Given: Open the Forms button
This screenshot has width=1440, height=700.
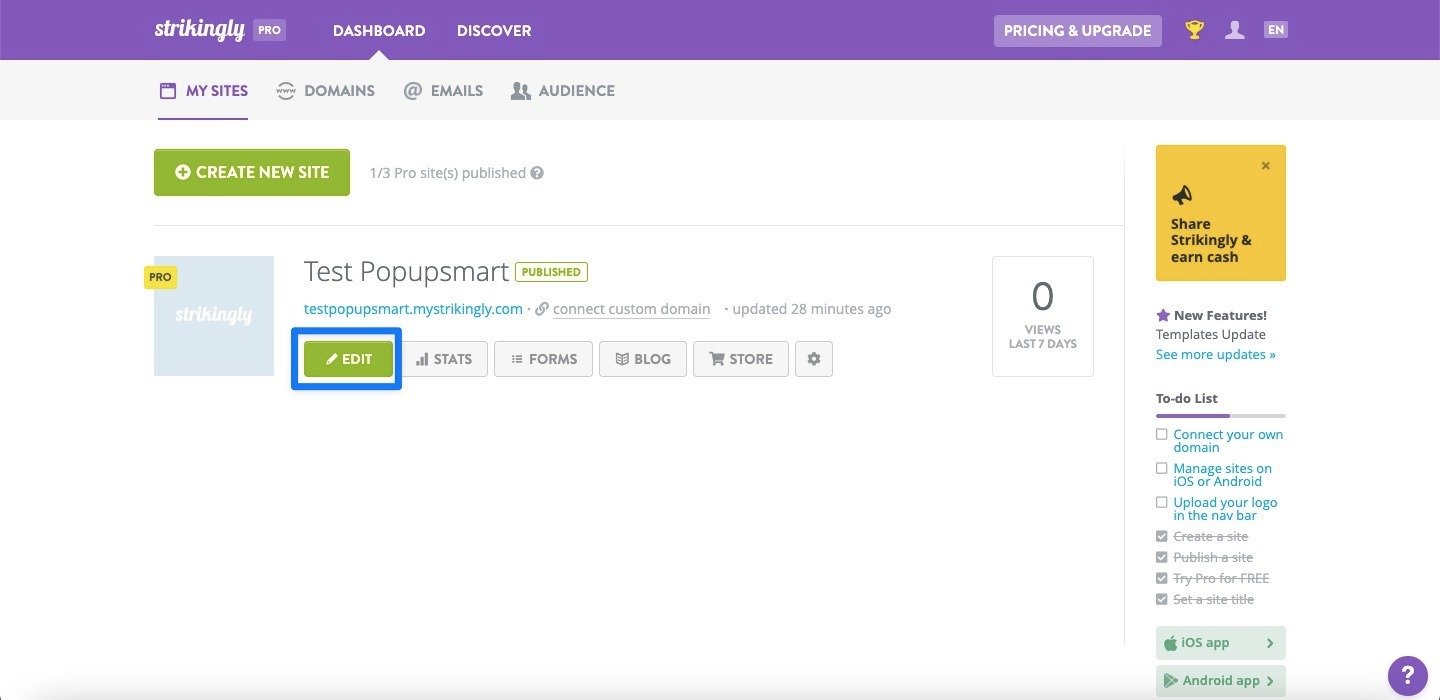Looking at the screenshot, I should point(543,359).
